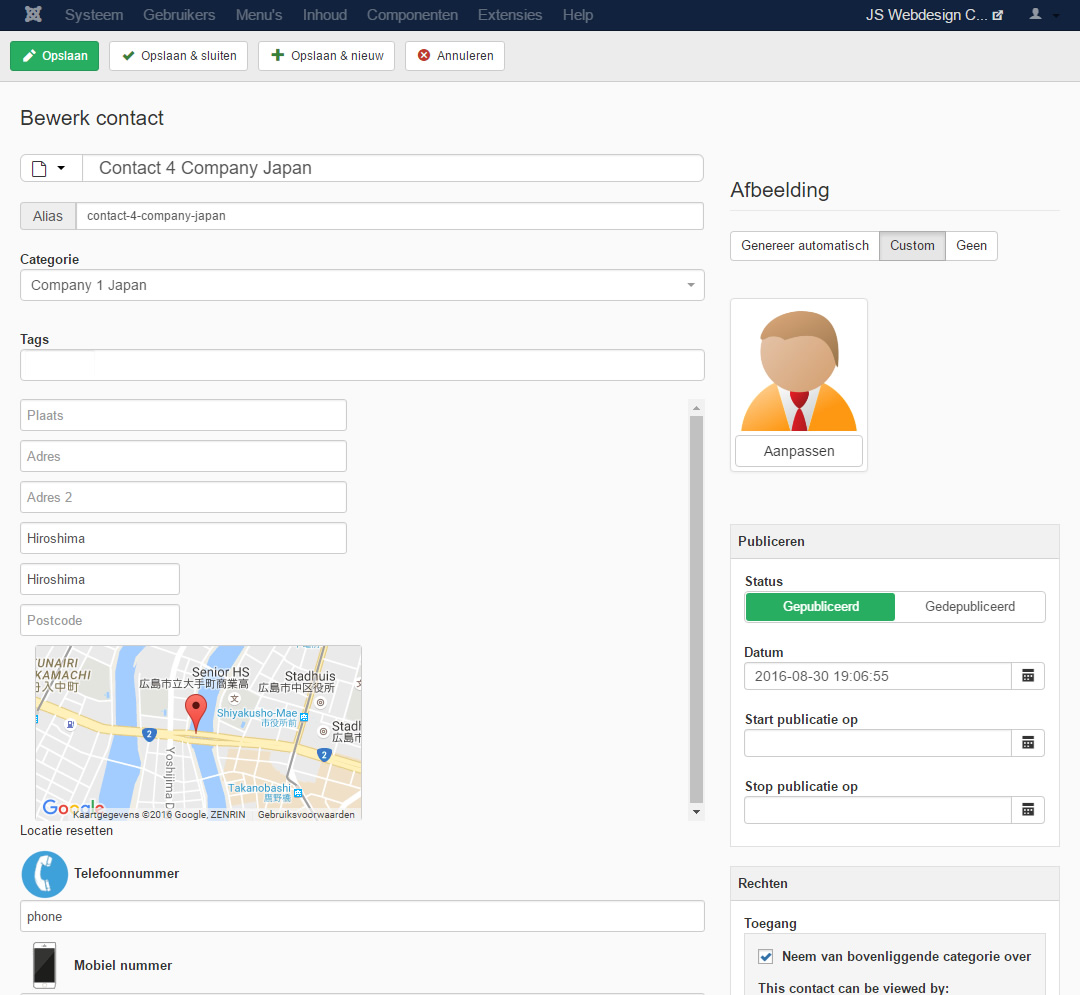The width and height of the screenshot is (1080, 995).
Task: Click the Opslaan & sluiten button
Action: 179,56
